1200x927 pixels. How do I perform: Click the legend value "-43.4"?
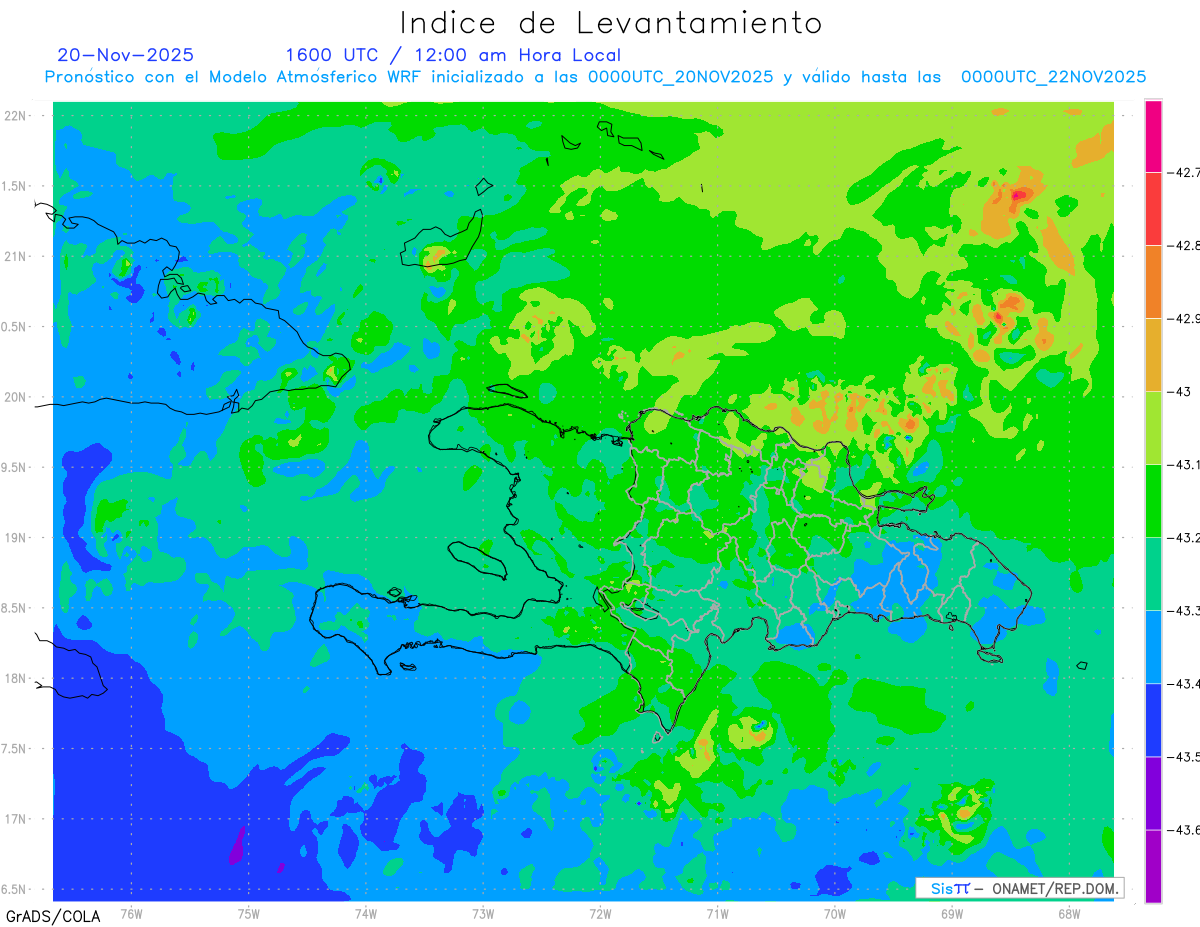pos(1184,683)
